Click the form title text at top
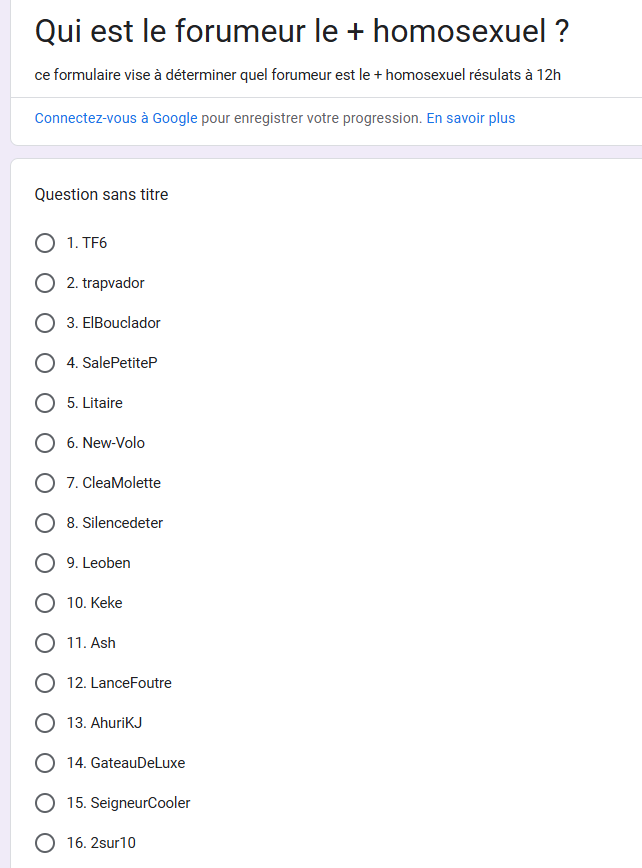The image size is (642, 868). (x=302, y=32)
